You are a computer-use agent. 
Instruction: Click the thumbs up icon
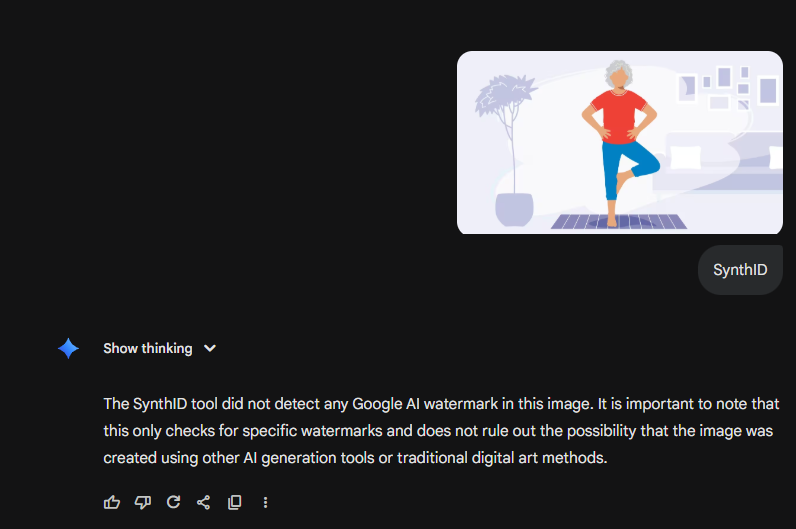(112, 502)
